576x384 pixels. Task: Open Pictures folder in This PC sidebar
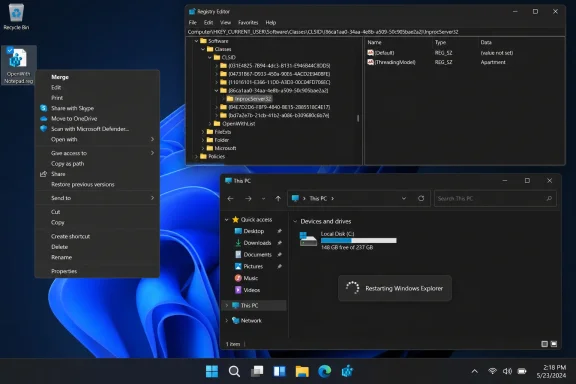click(253, 266)
